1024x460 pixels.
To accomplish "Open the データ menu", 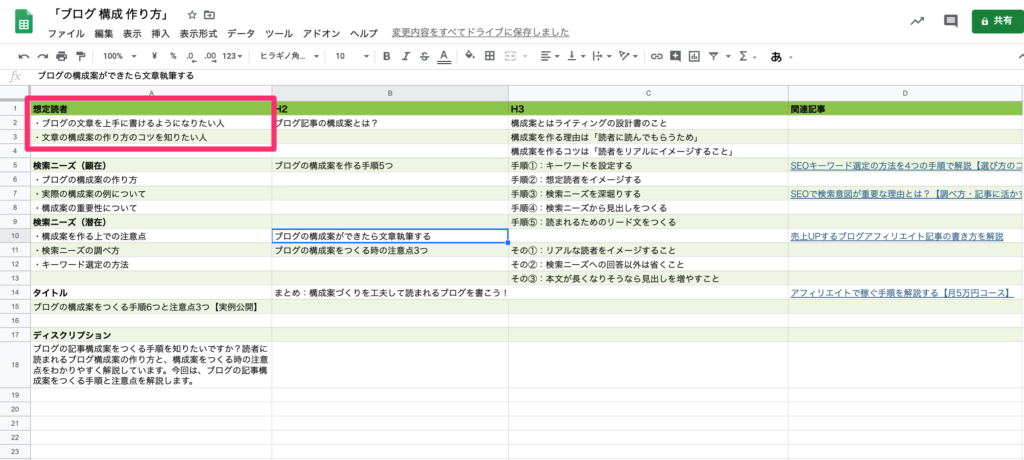I will 241,33.
